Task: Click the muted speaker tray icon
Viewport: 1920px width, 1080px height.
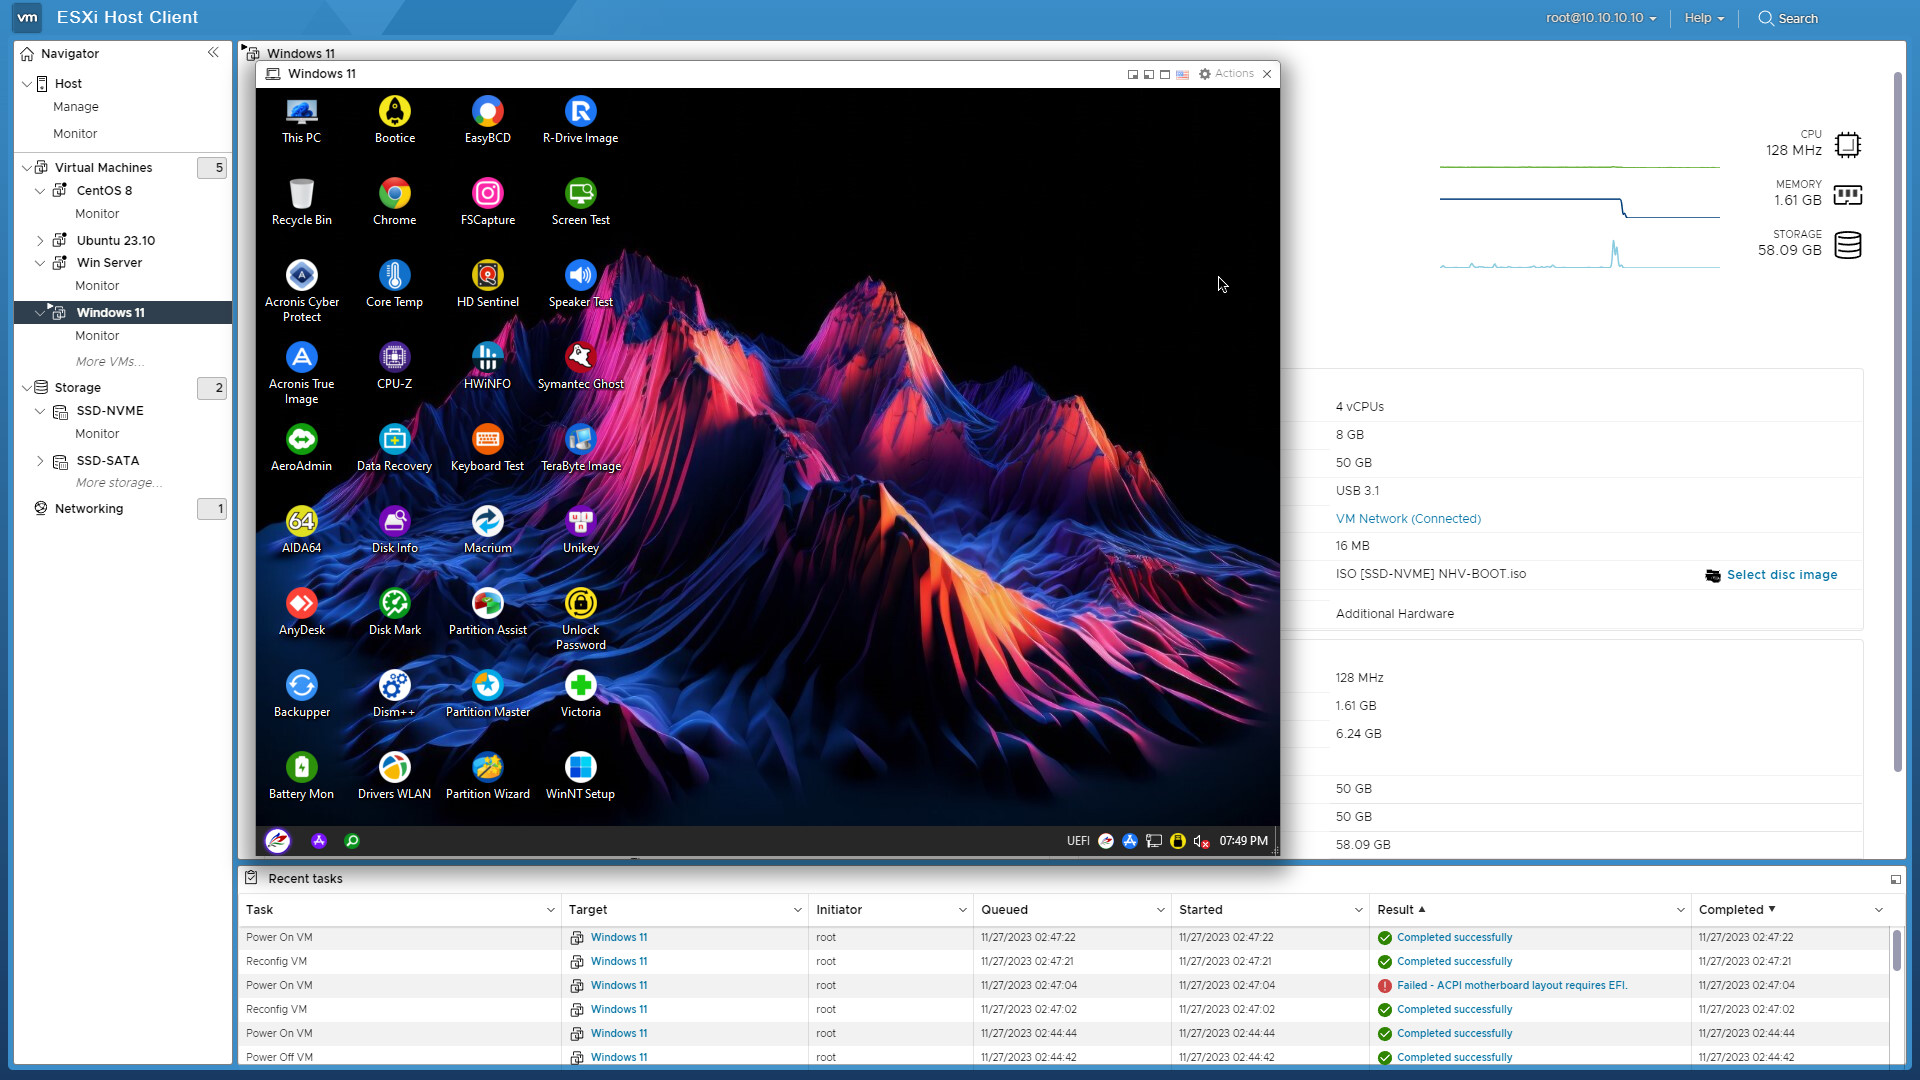Action: click(x=1201, y=841)
